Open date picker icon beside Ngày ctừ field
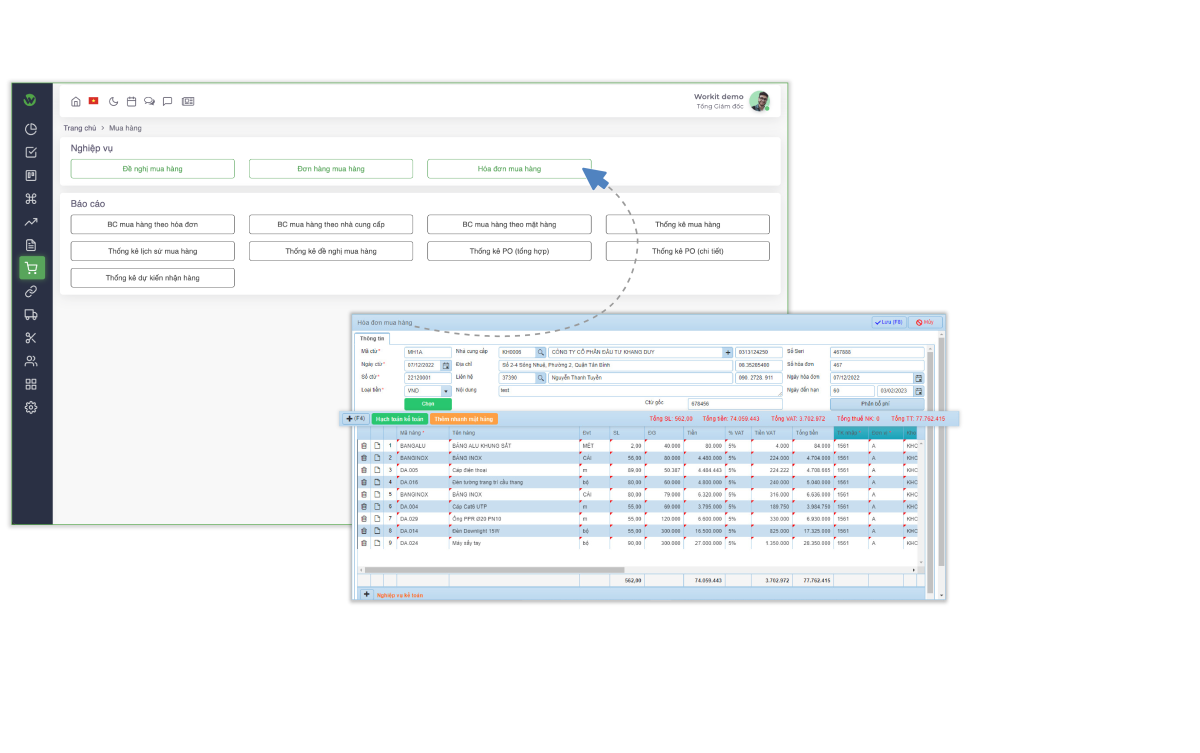 click(448, 363)
